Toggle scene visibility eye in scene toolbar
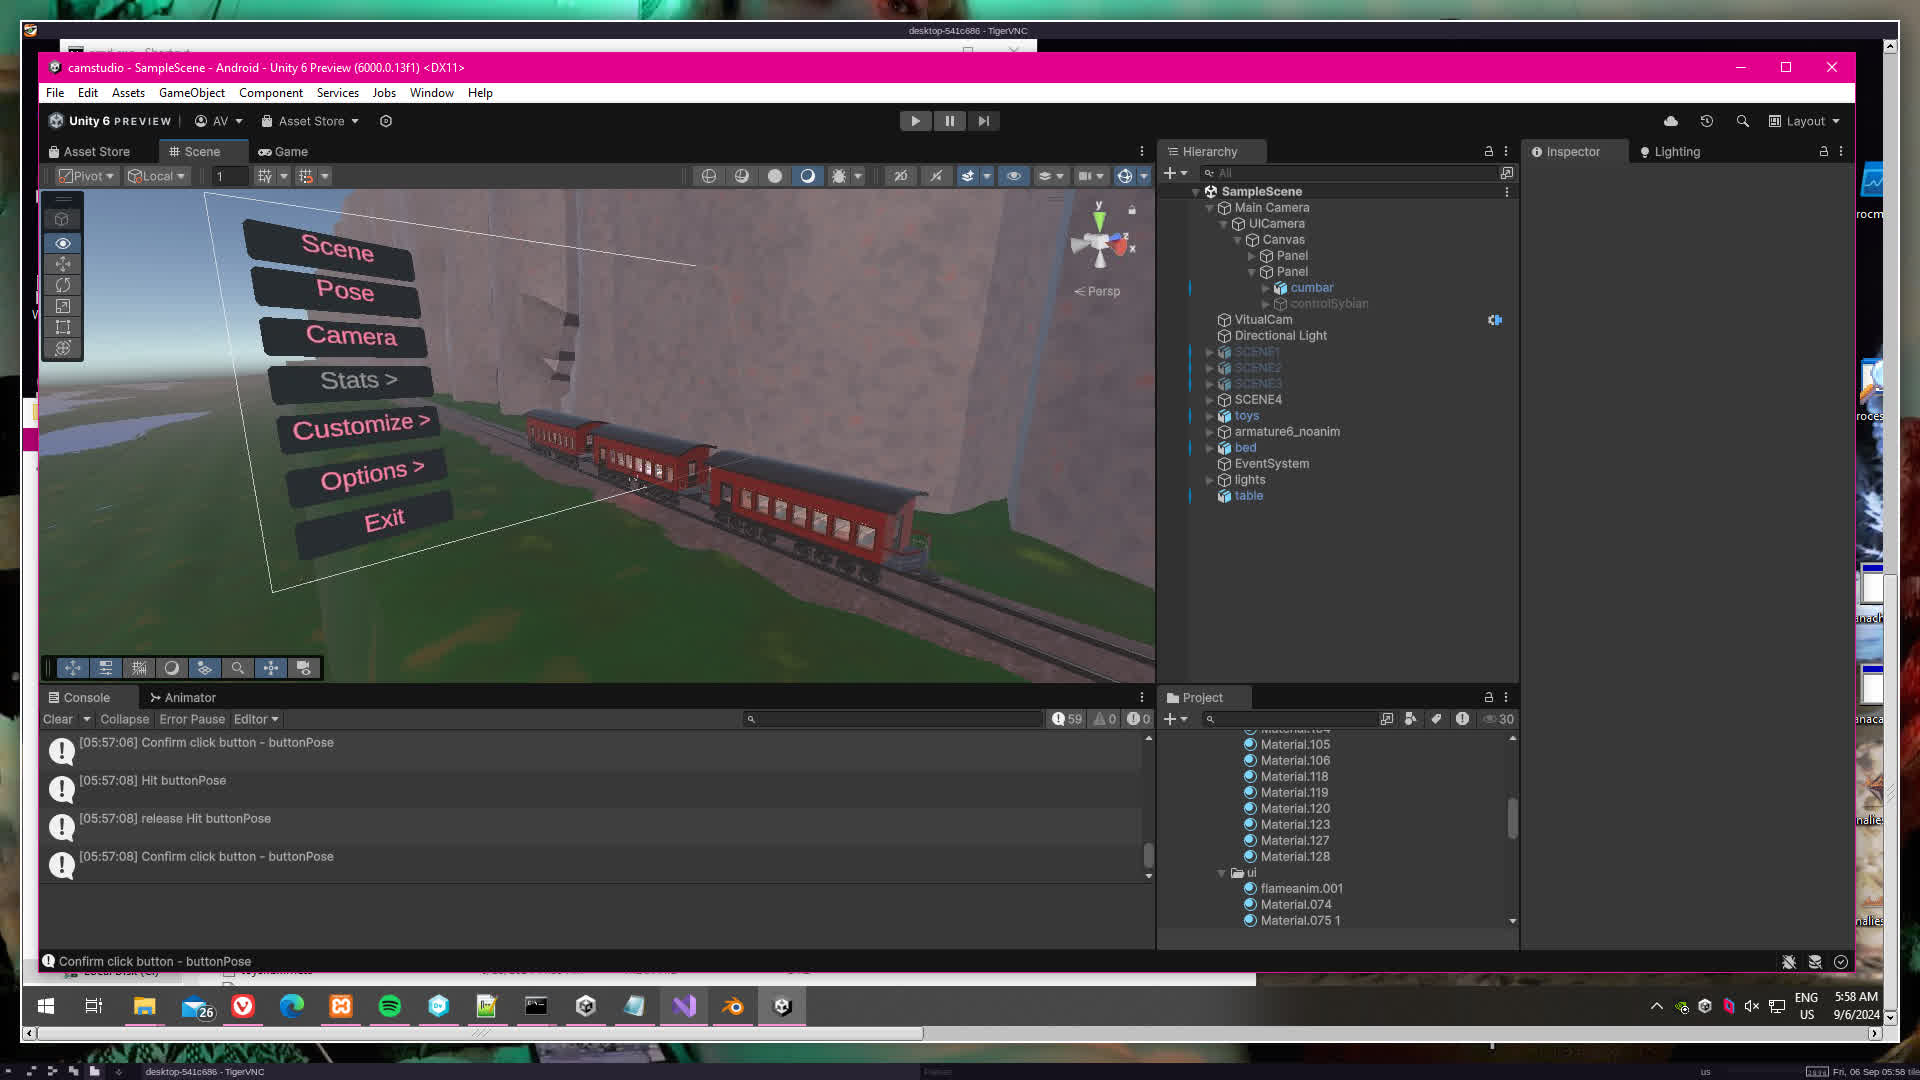The width and height of the screenshot is (1920, 1080). coord(1013,176)
